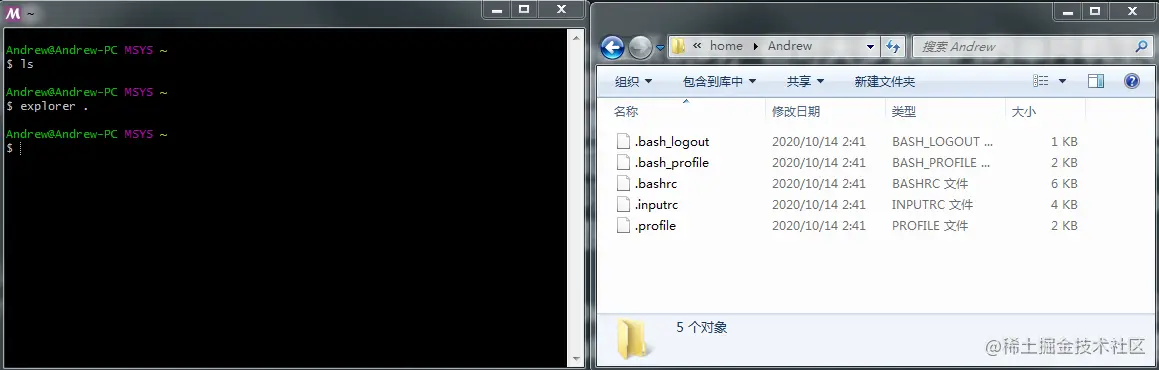Click the .inputrc file icon
This screenshot has height=370, width=1159.
(x=623, y=205)
